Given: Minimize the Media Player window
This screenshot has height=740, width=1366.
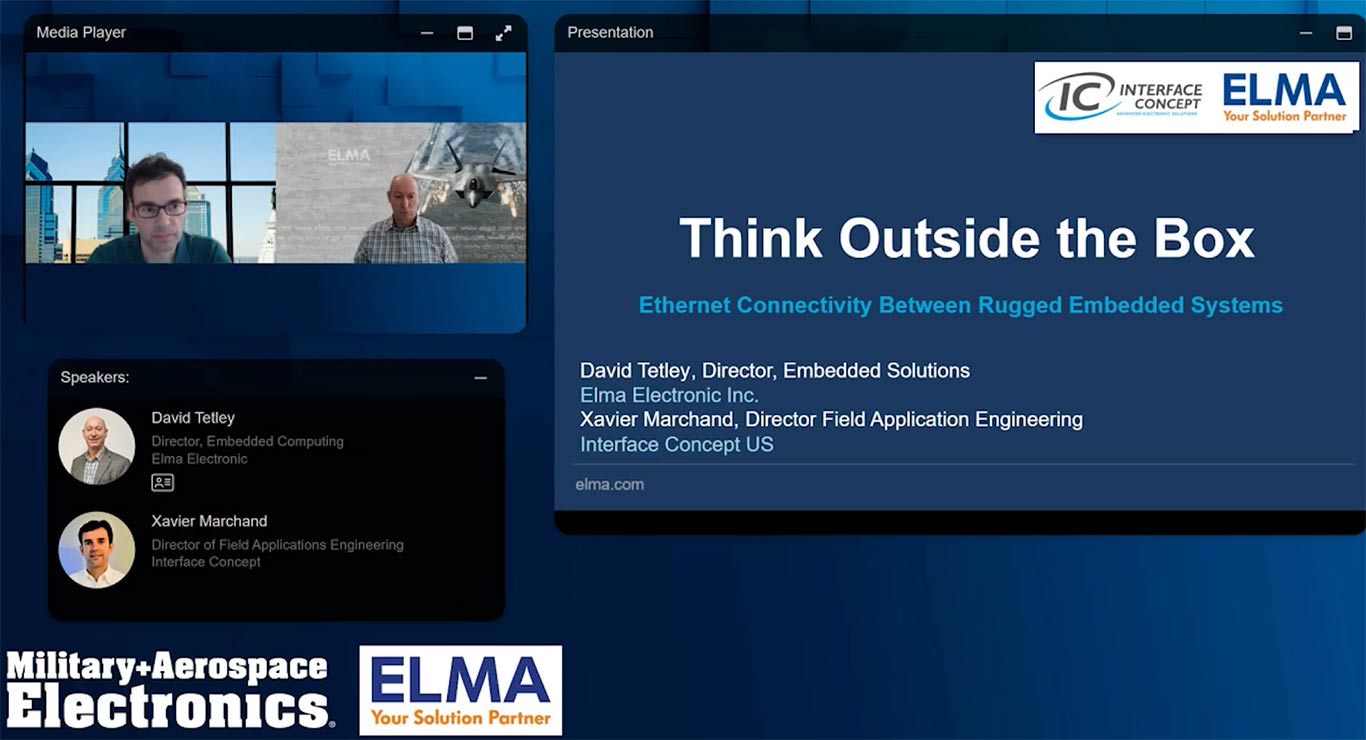Looking at the screenshot, I should [426, 32].
